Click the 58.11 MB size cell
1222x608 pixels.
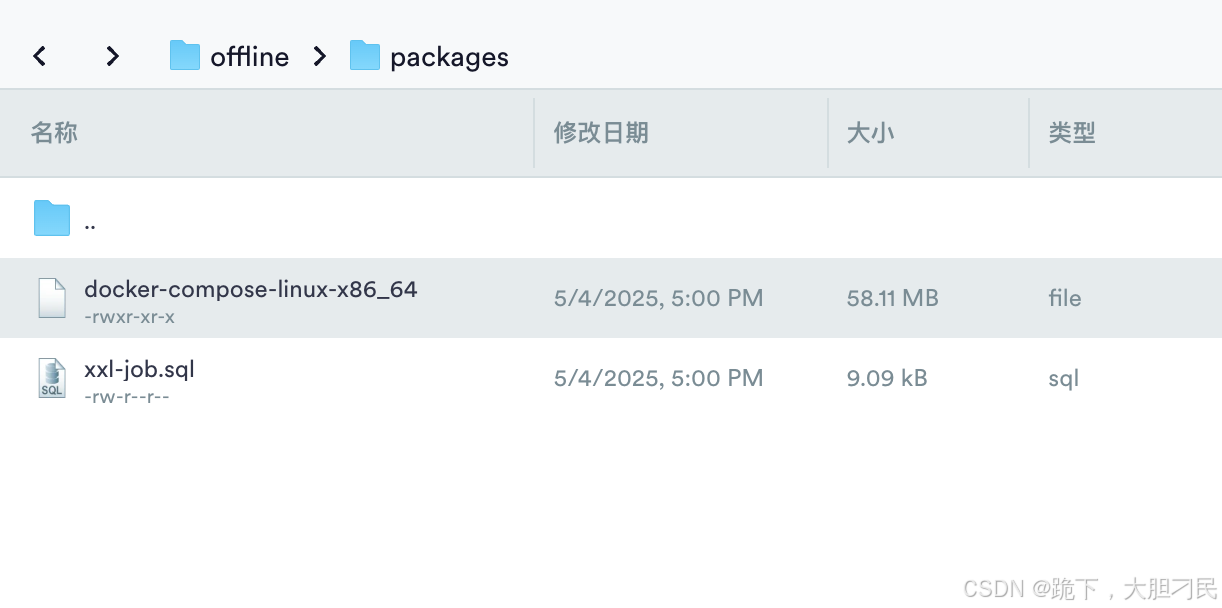pos(892,298)
